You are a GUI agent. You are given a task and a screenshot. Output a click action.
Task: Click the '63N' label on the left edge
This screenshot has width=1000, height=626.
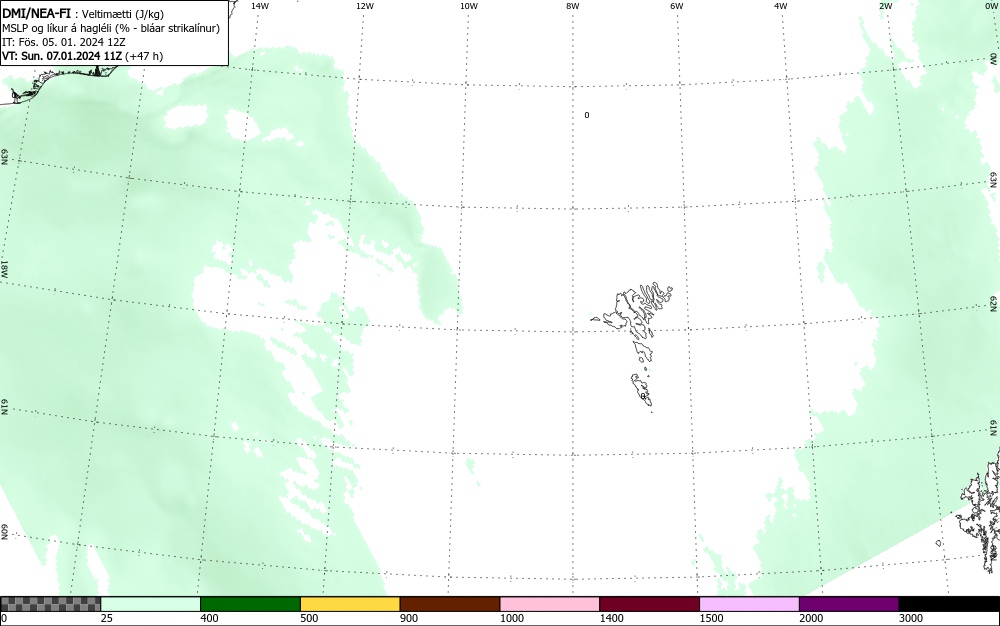[x=4, y=157]
